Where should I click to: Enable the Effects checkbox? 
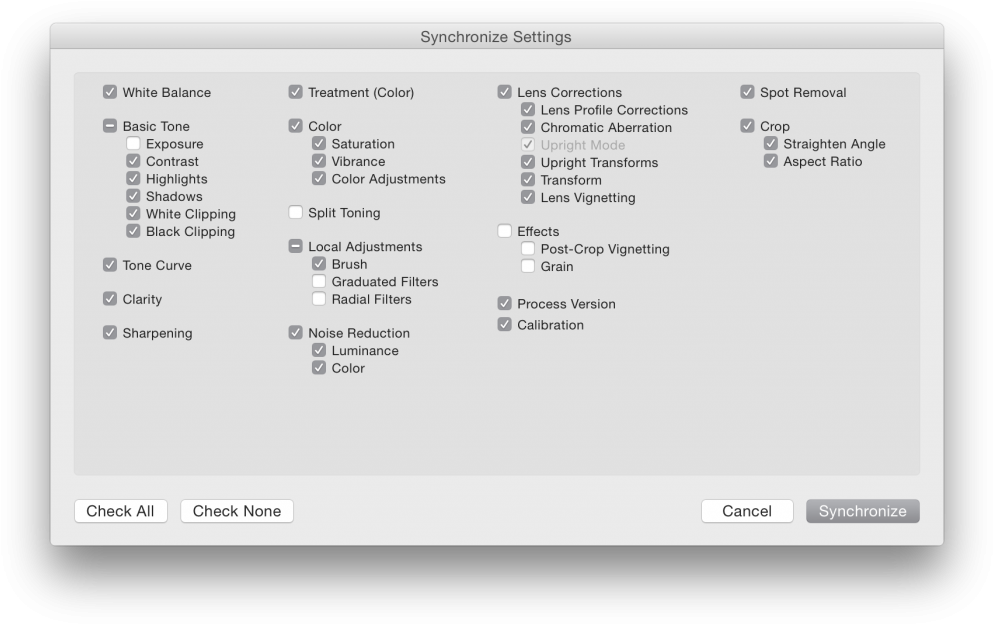[x=505, y=231]
